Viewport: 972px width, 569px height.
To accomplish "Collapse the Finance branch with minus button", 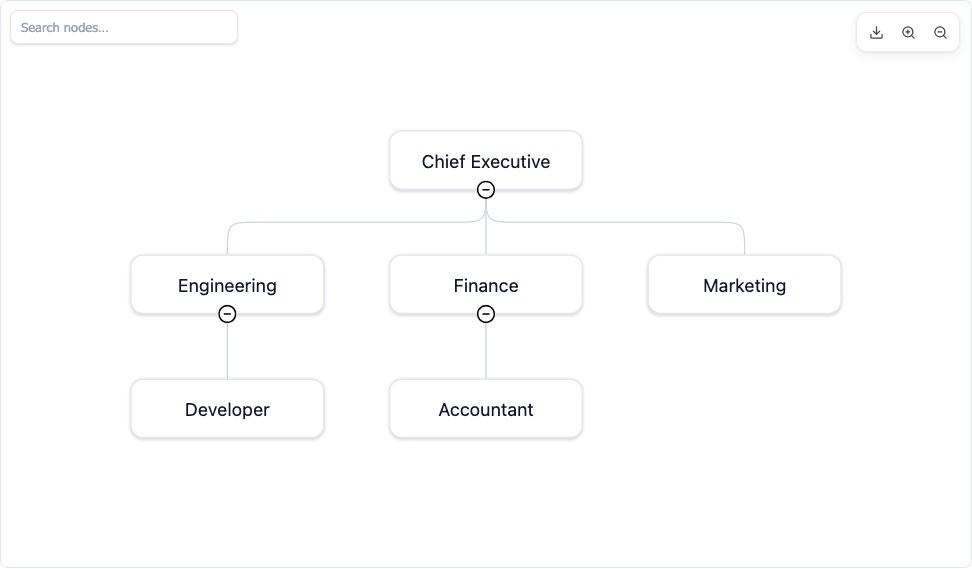I will click(x=486, y=314).
